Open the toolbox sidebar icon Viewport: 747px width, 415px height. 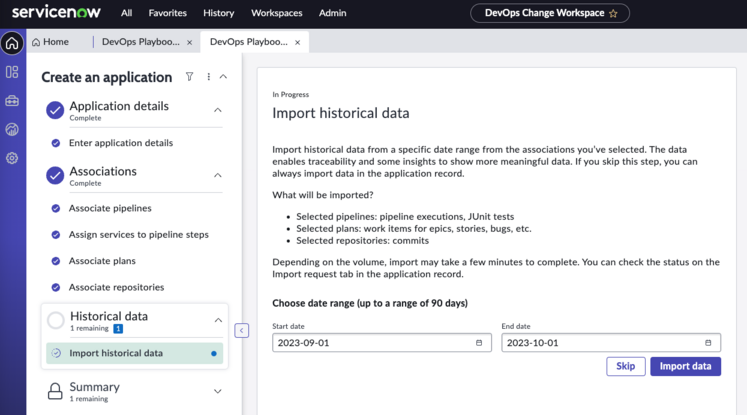12,101
